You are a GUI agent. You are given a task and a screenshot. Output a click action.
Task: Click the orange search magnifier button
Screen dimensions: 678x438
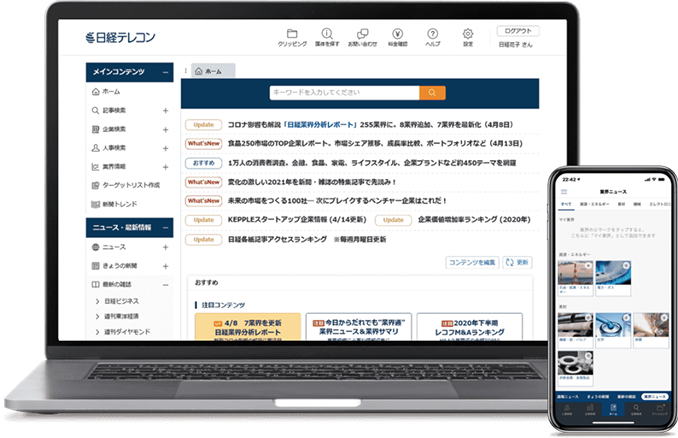point(432,93)
